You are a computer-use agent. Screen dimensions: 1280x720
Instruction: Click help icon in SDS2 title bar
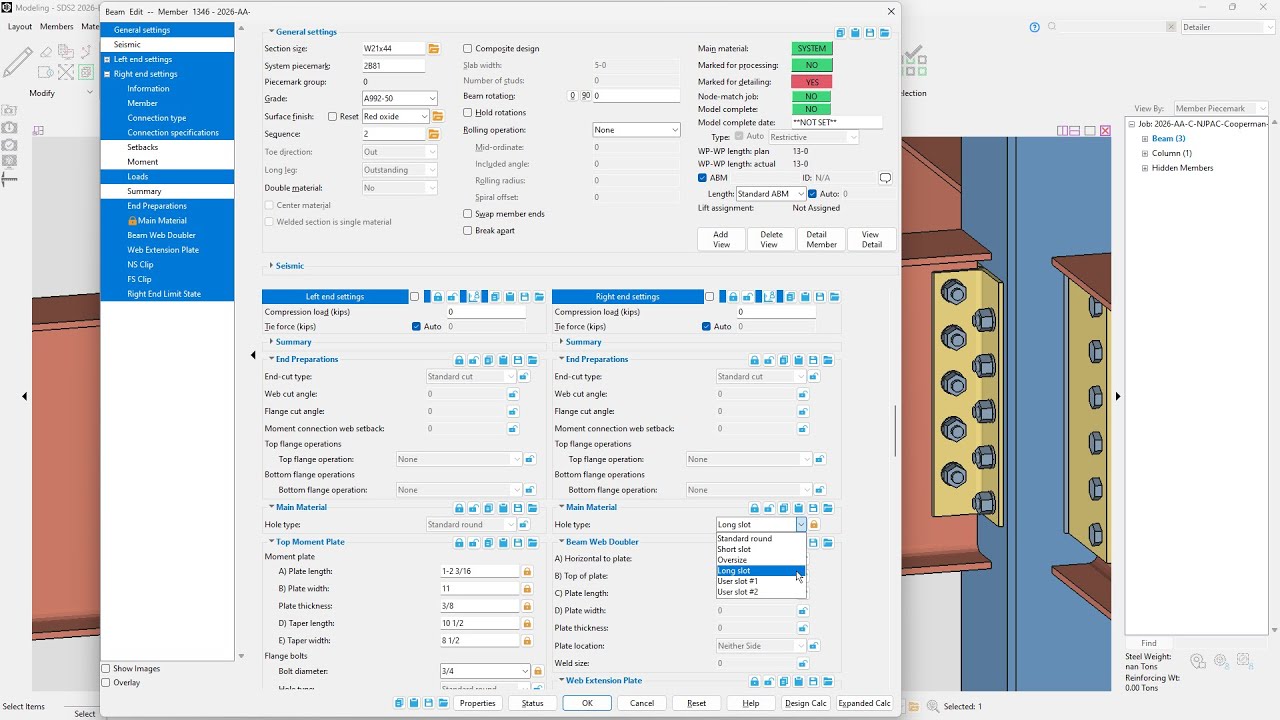pos(1035,27)
